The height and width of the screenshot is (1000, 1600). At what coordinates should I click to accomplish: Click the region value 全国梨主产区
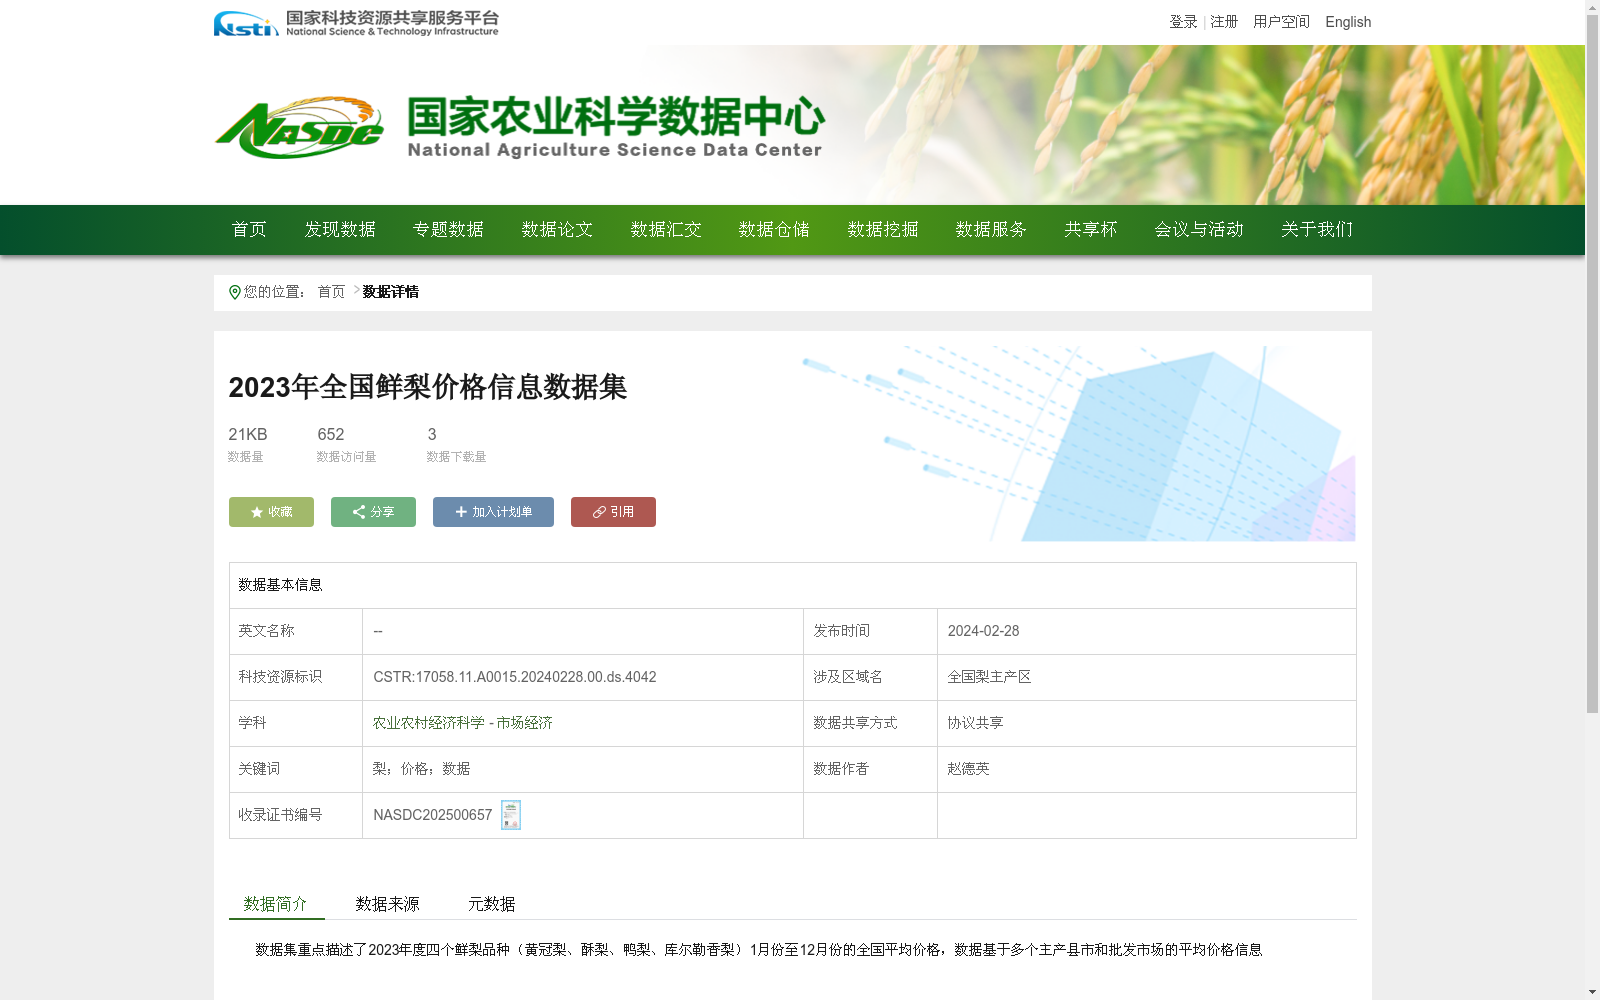tap(989, 677)
